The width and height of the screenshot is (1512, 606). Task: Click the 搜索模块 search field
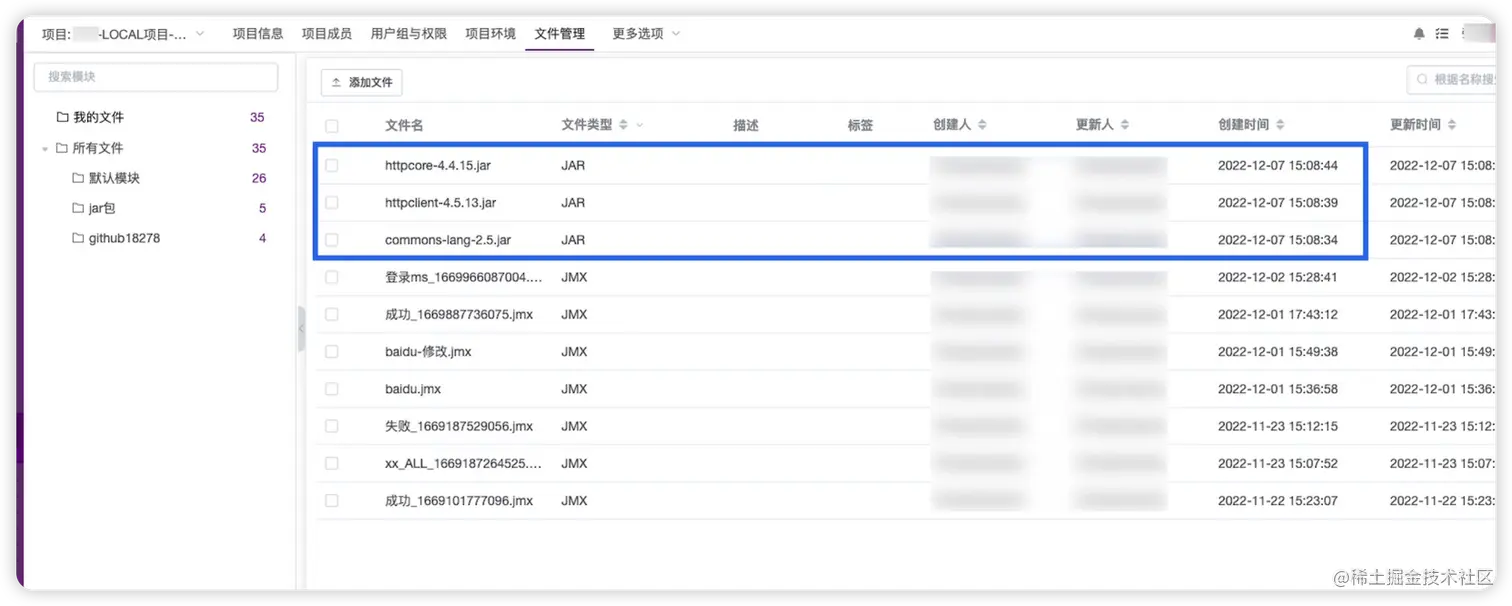click(155, 76)
